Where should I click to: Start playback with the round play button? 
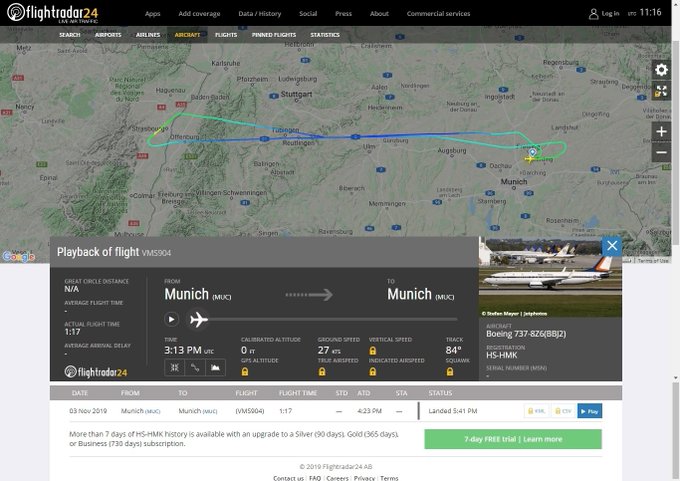pos(171,320)
